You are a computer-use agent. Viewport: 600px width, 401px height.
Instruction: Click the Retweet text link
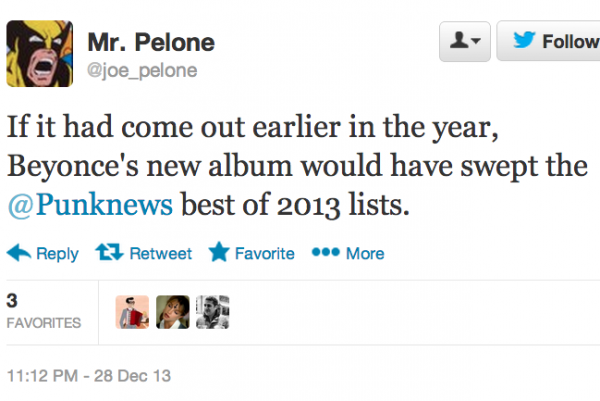[x=160, y=253]
